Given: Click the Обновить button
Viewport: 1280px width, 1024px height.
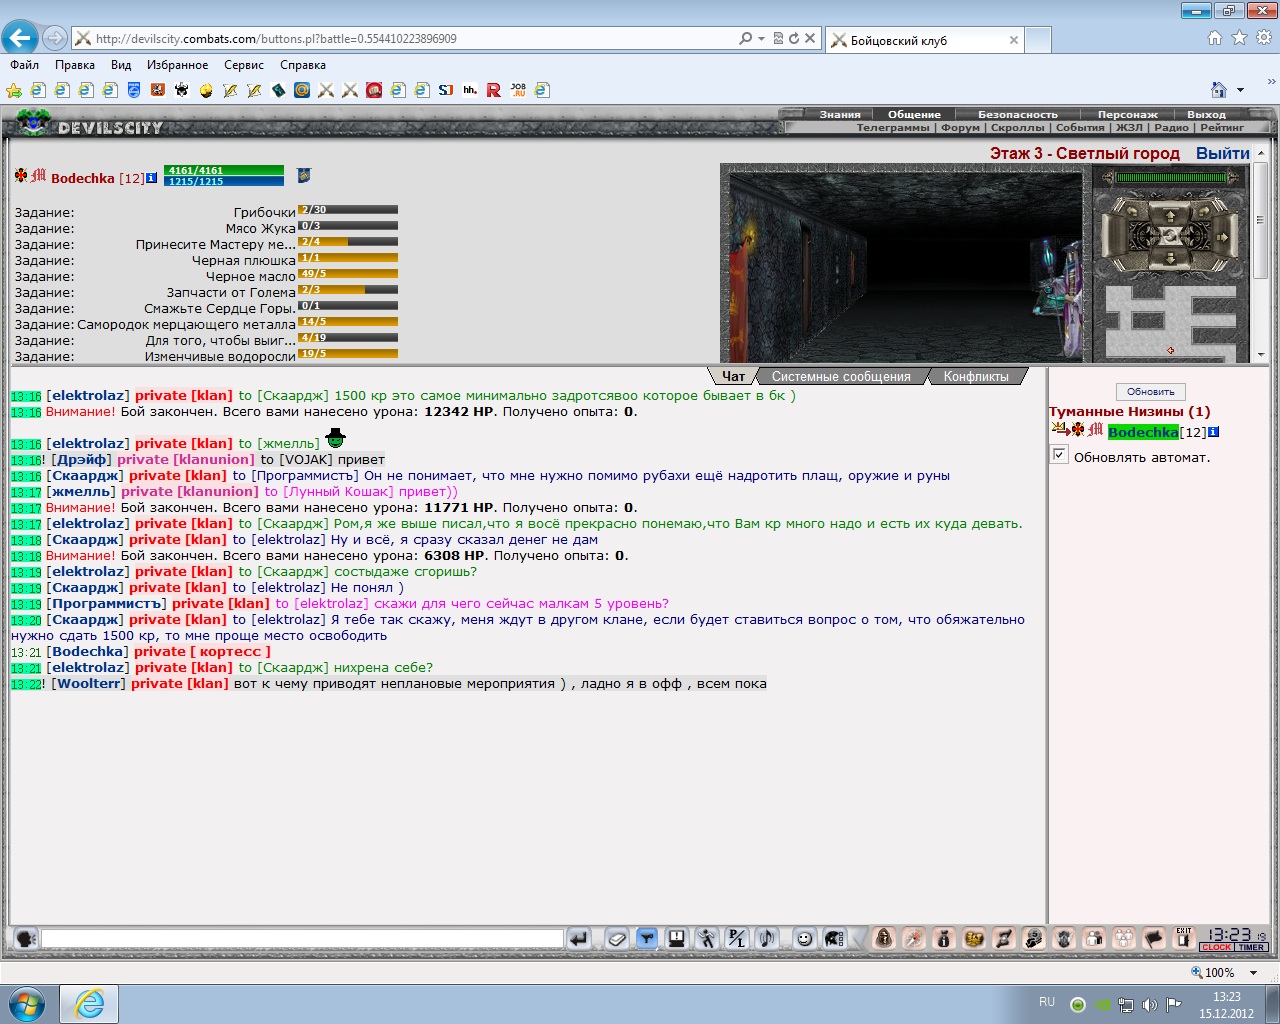Looking at the screenshot, I should click(x=1150, y=392).
